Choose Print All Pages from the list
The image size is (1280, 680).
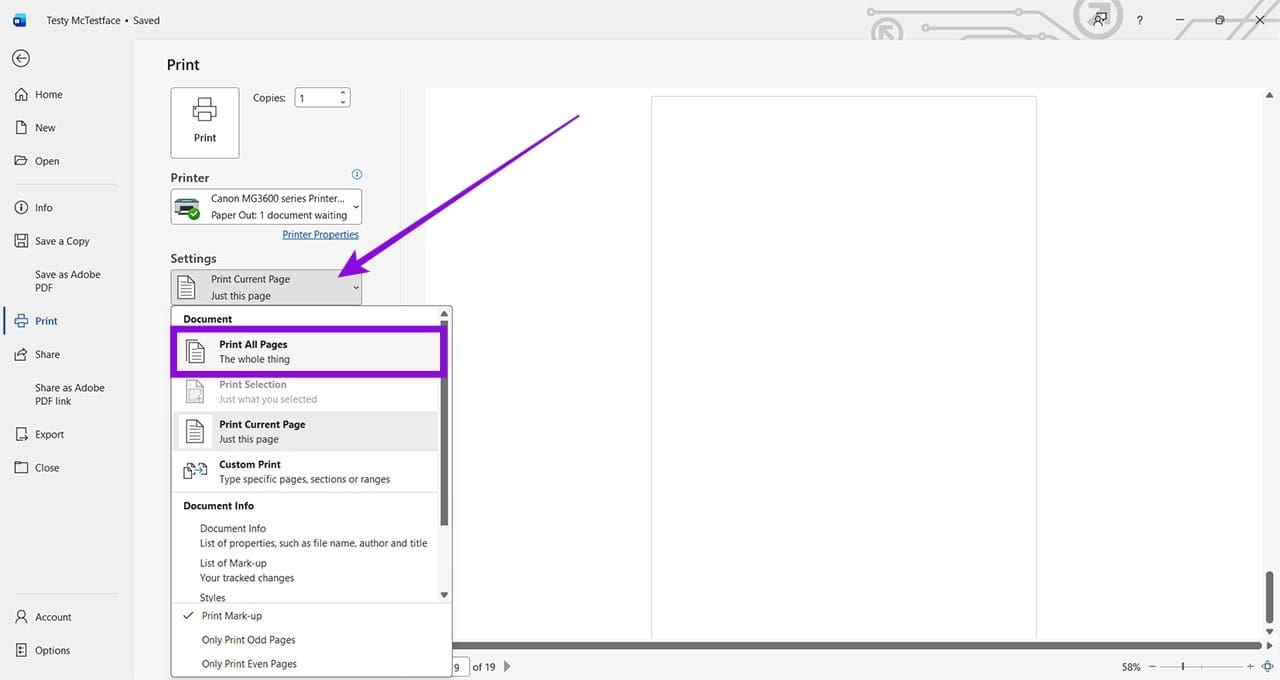[x=308, y=351]
